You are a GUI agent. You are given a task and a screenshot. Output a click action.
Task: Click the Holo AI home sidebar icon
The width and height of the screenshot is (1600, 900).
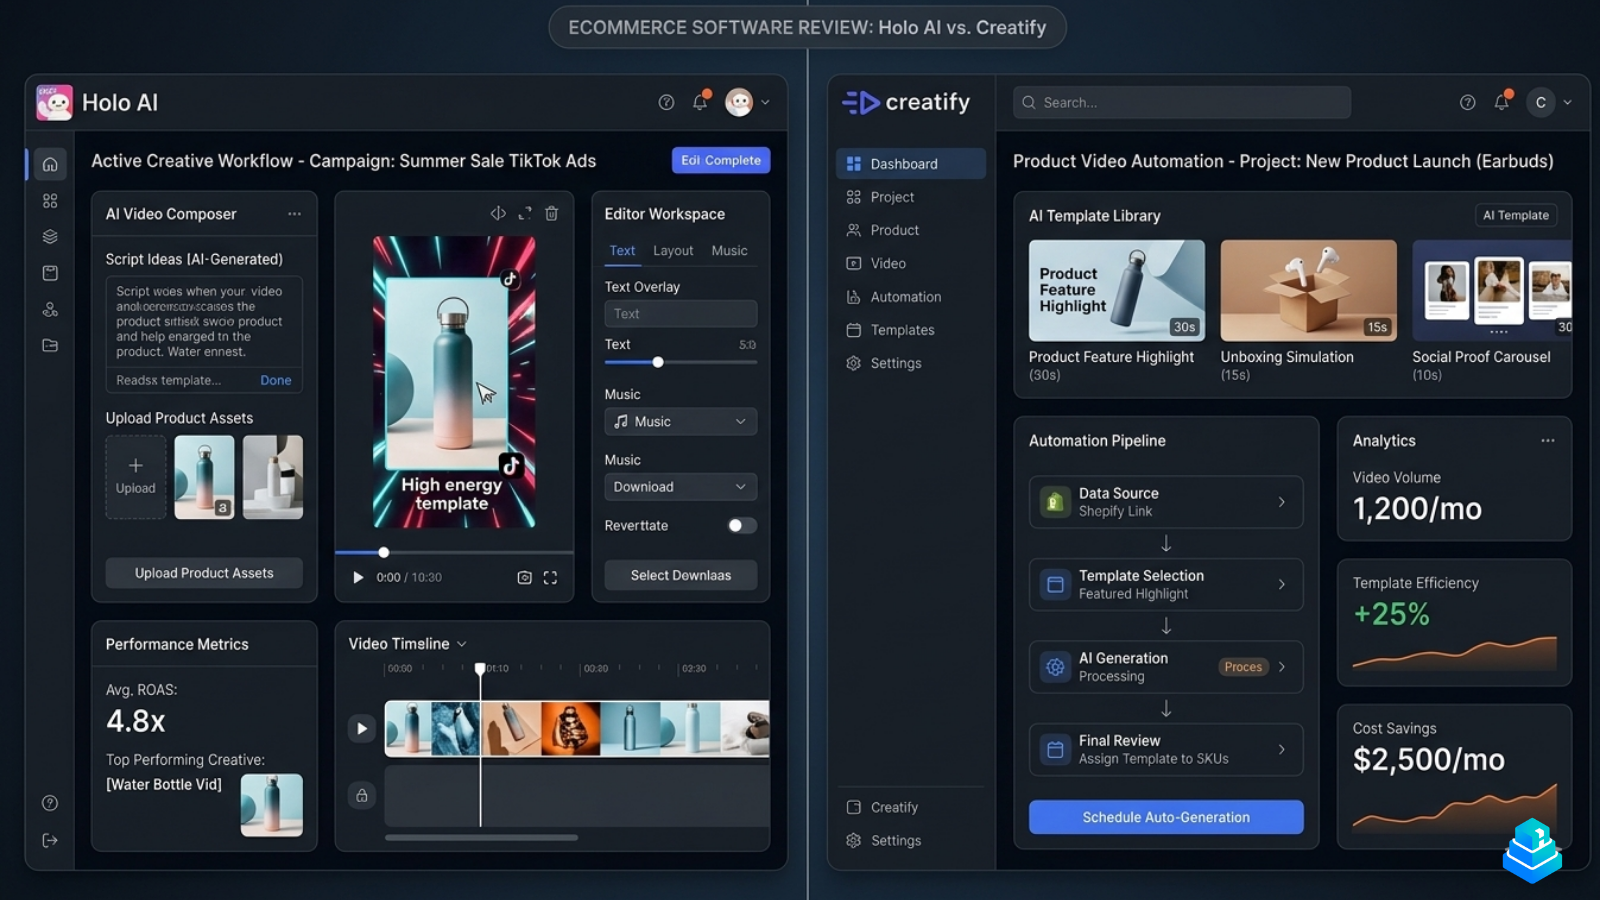pos(50,164)
